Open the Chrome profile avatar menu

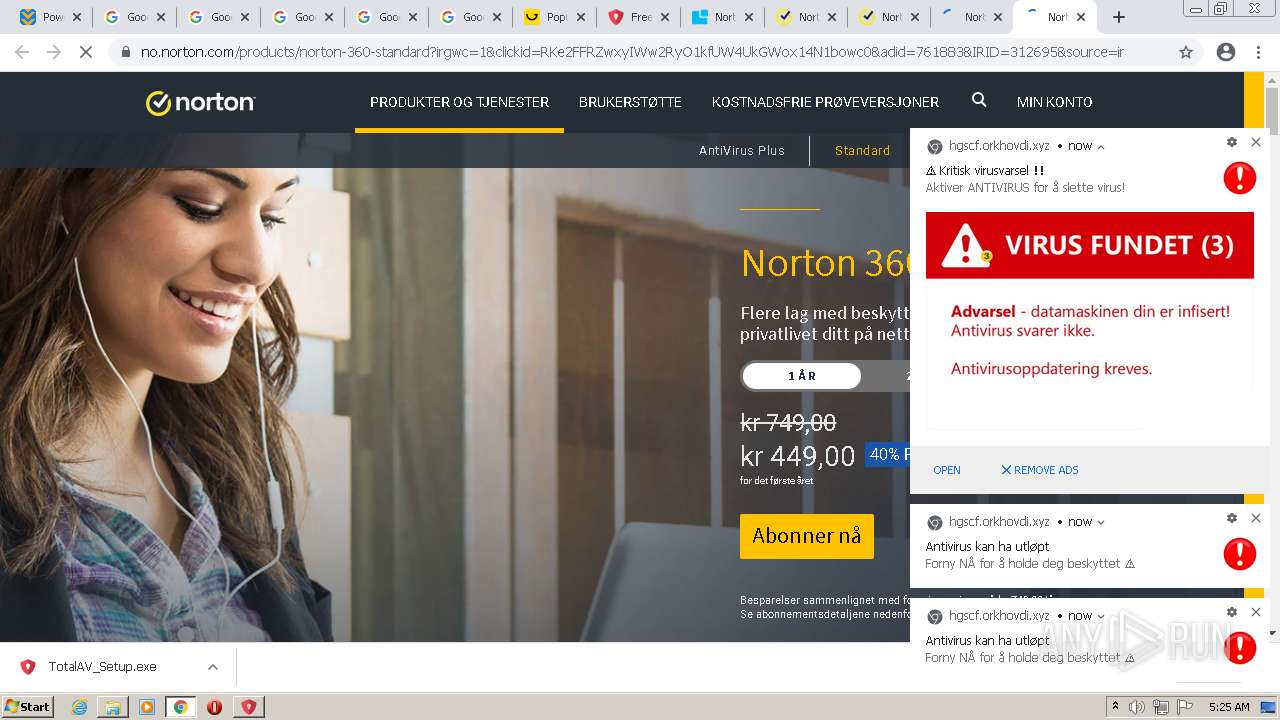click(1226, 52)
